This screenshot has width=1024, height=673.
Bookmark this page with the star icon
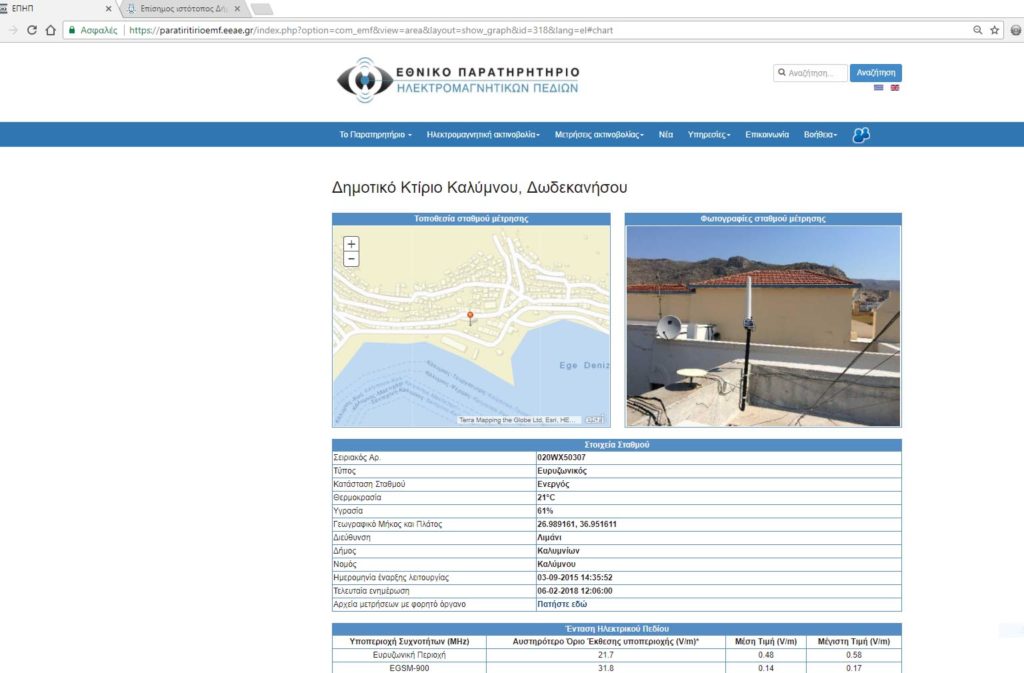pyautogui.click(x=994, y=30)
